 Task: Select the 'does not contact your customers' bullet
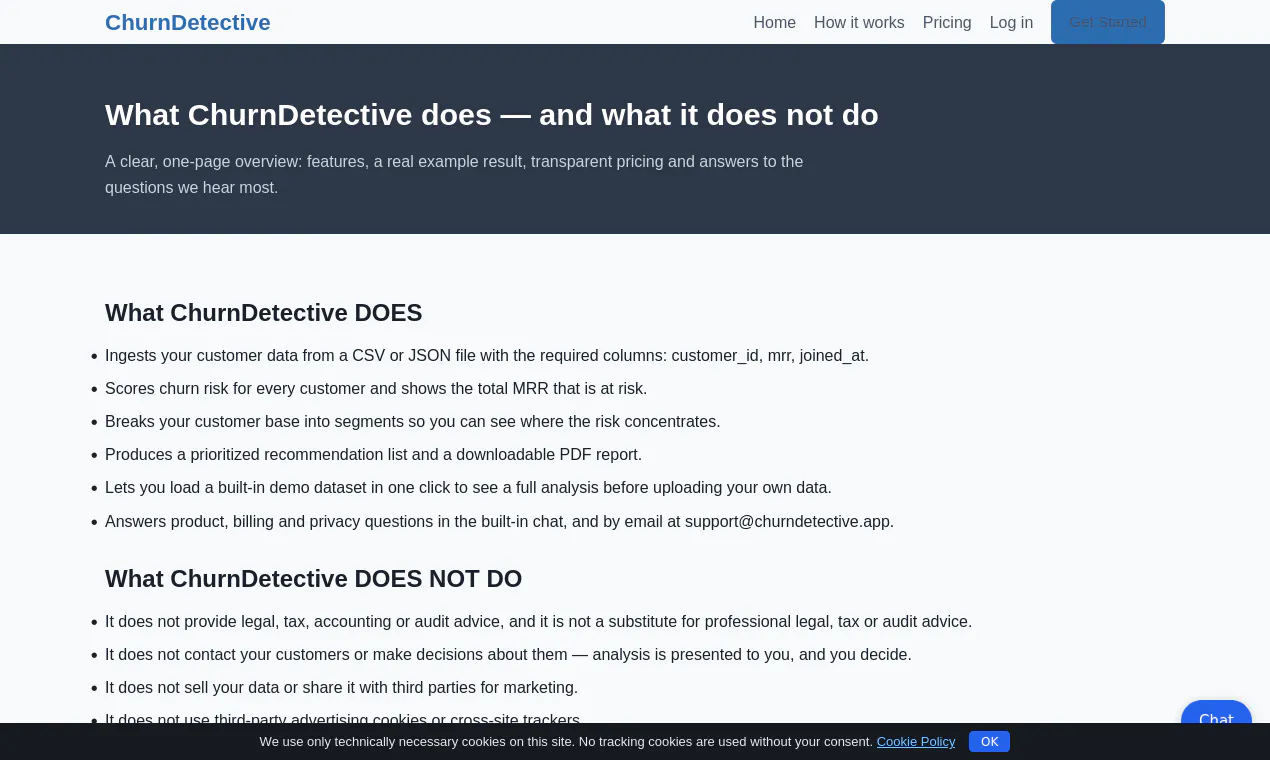click(509, 654)
